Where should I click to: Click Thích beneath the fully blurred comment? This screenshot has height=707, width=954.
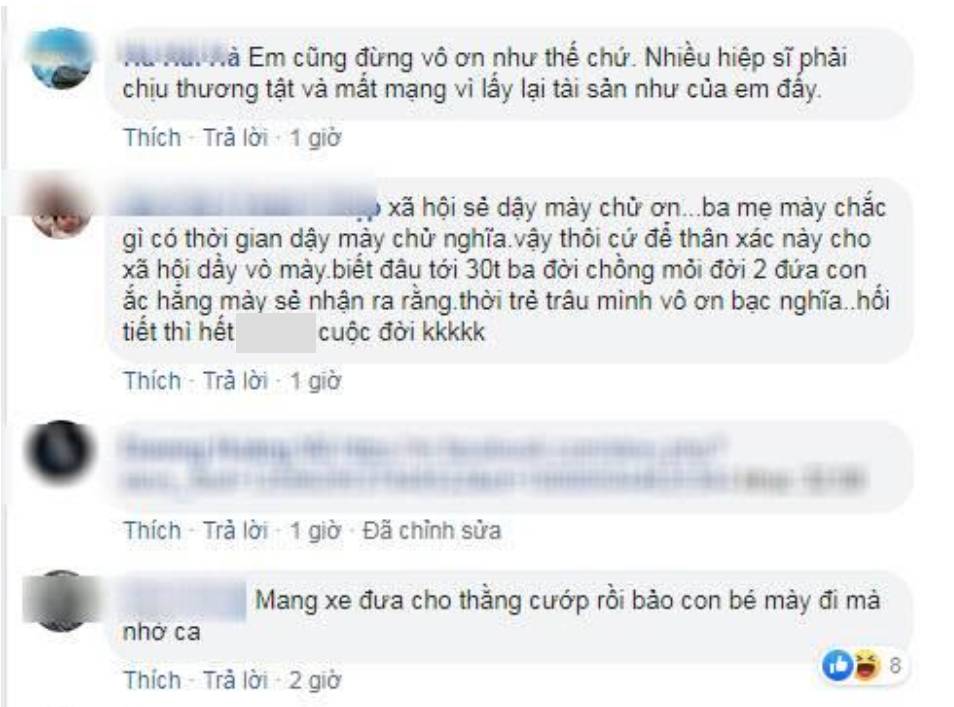[x=153, y=531]
